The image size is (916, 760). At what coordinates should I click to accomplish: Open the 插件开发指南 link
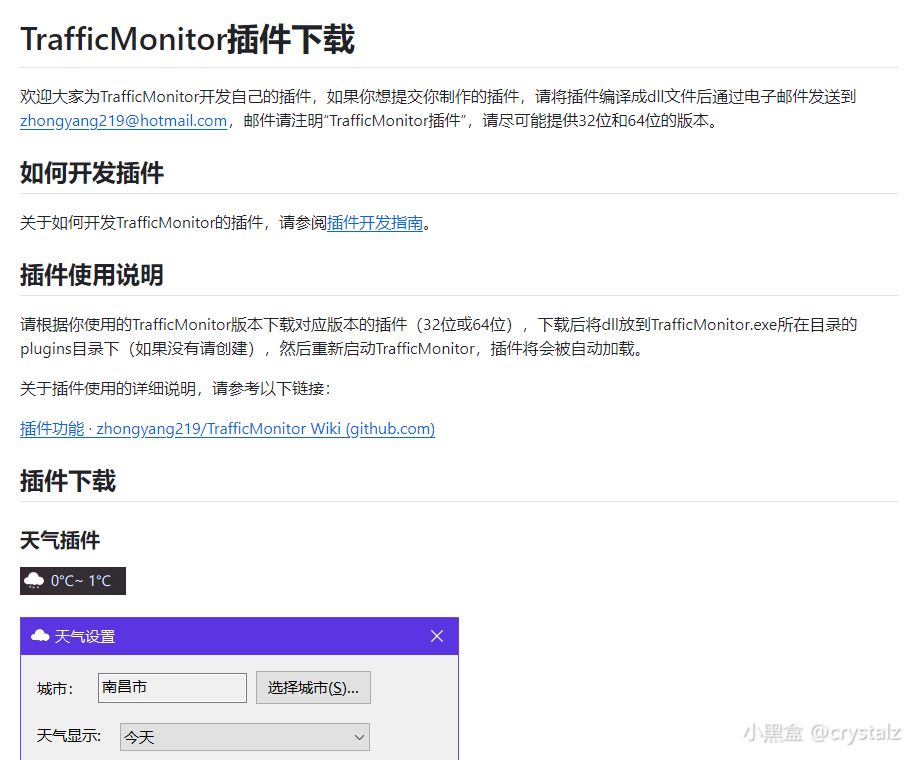[x=375, y=223]
